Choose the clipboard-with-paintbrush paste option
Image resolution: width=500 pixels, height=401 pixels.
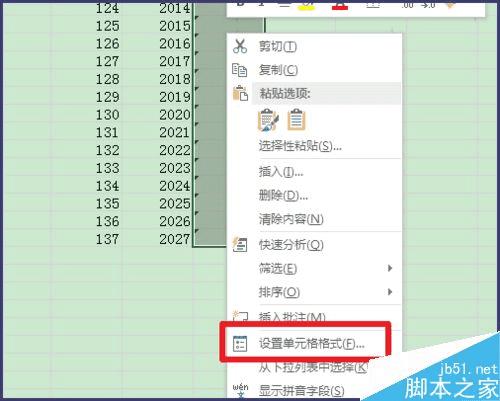point(268,120)
